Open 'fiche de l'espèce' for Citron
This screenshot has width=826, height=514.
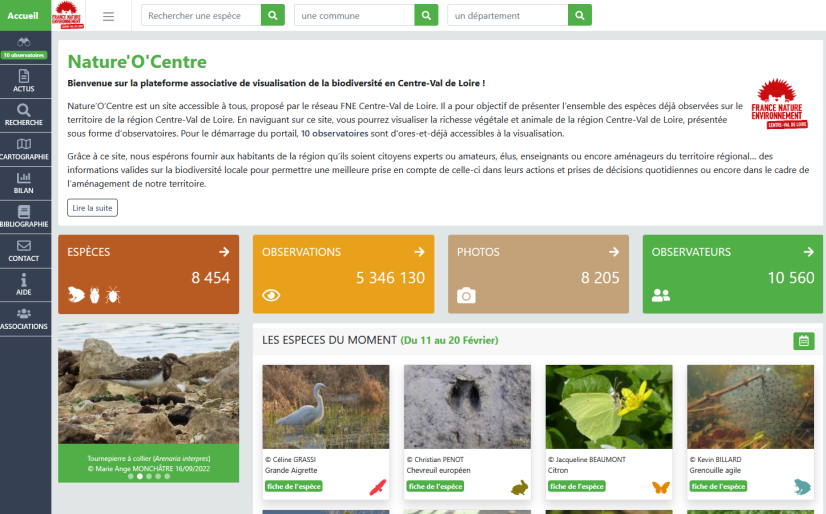point(576,487)
